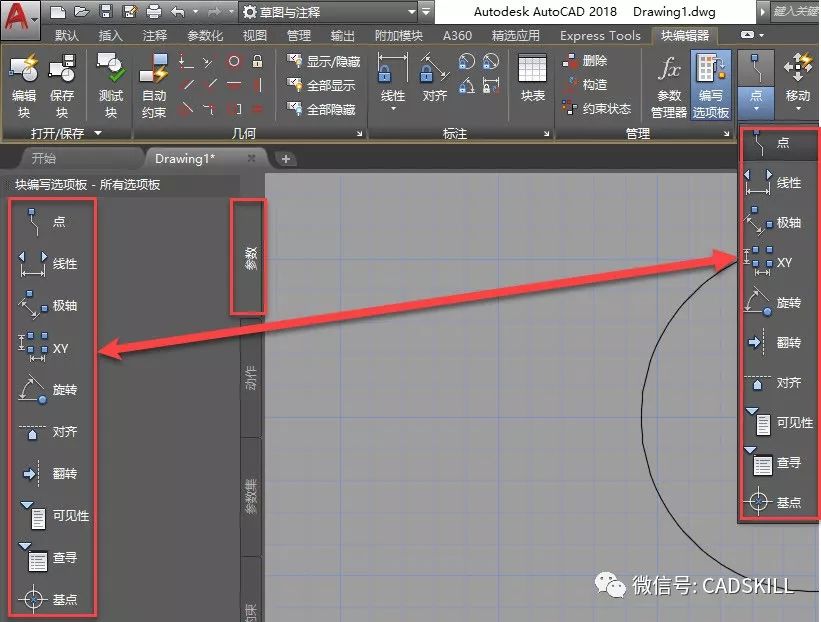Viewport: 821px width, 622px height.
Task: Open the 管理 panel dialog launcher
Action: coord(726,134)
